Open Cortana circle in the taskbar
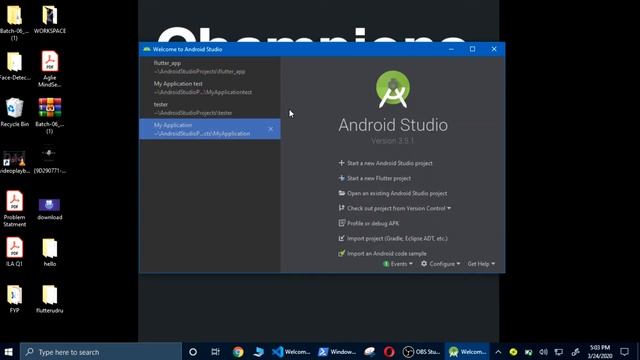 coord(193,351)
